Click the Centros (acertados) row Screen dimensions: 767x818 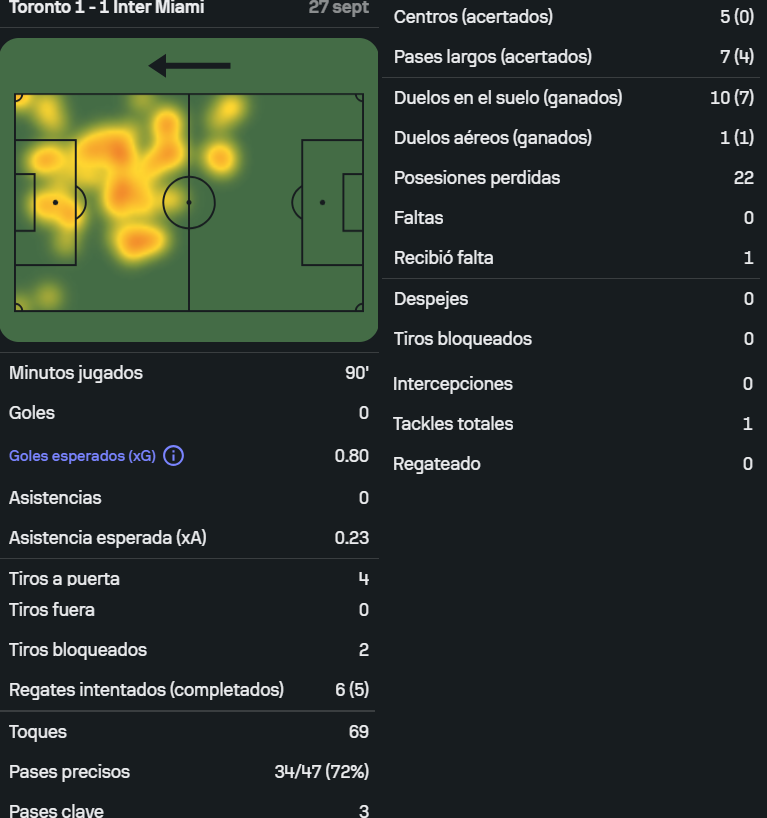[573, 17]
